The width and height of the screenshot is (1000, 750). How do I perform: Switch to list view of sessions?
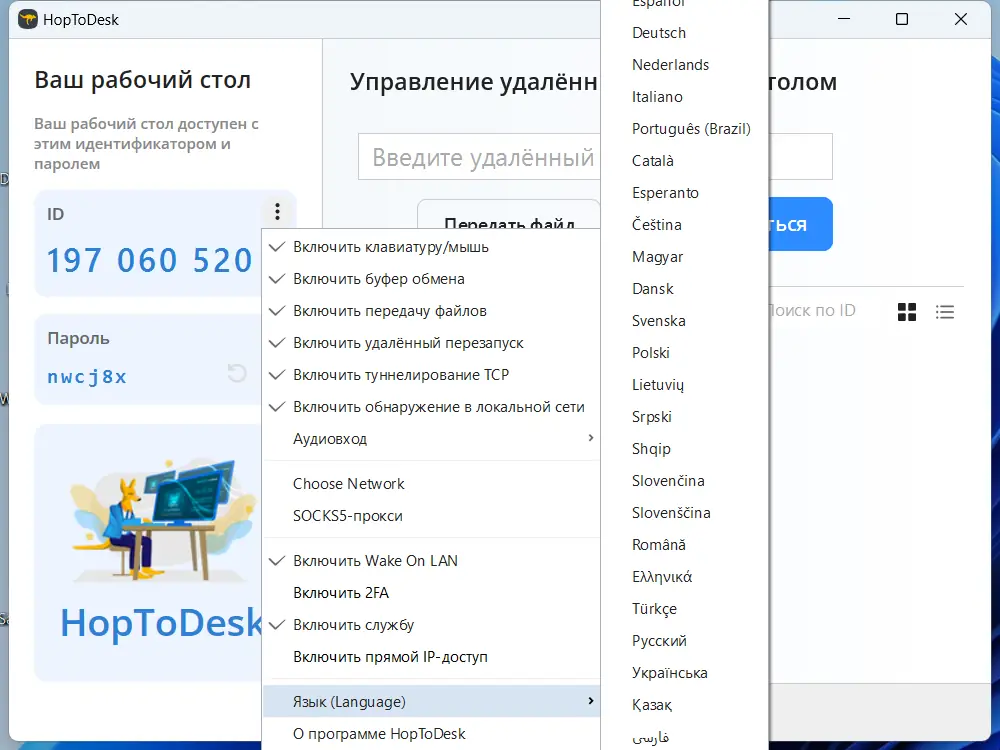945,312
